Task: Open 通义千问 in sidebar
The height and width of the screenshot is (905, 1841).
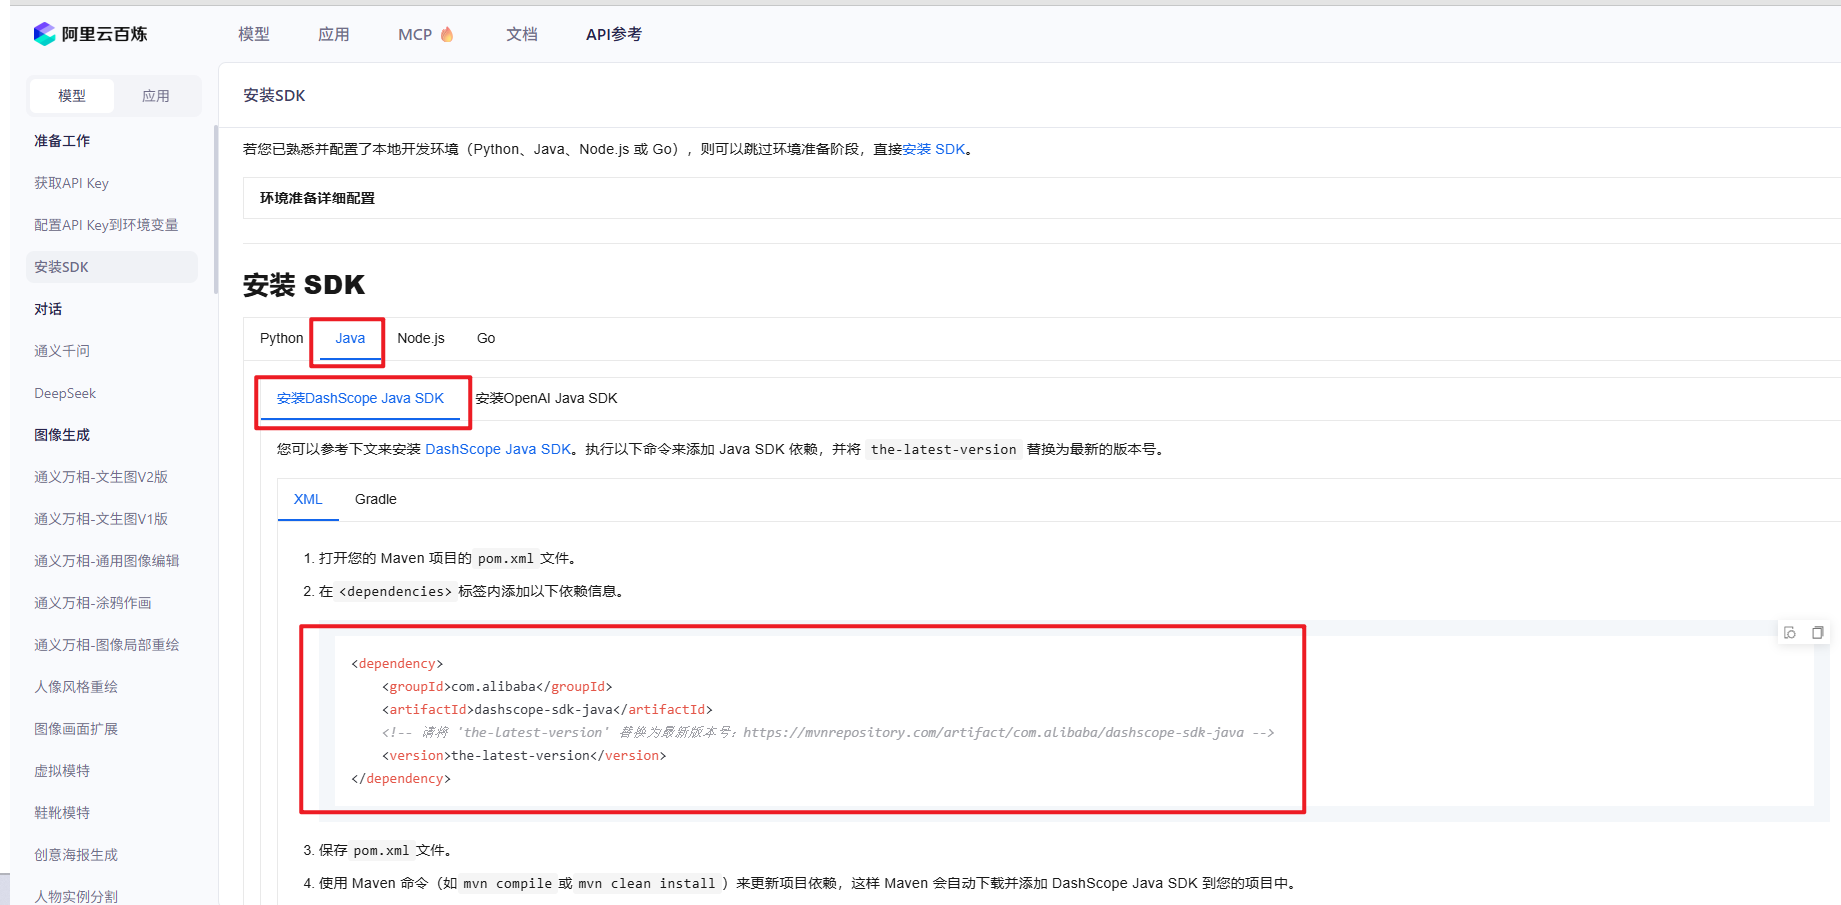Action: tap(62, 351)
